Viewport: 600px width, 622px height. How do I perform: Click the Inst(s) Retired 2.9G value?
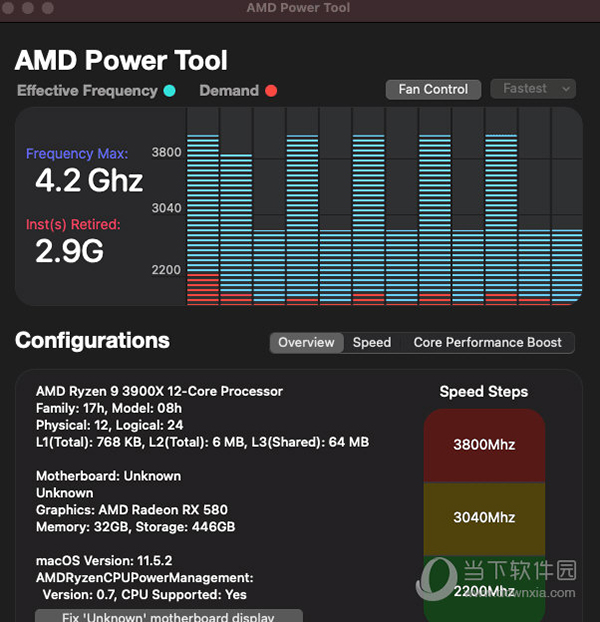coord(69,251)
